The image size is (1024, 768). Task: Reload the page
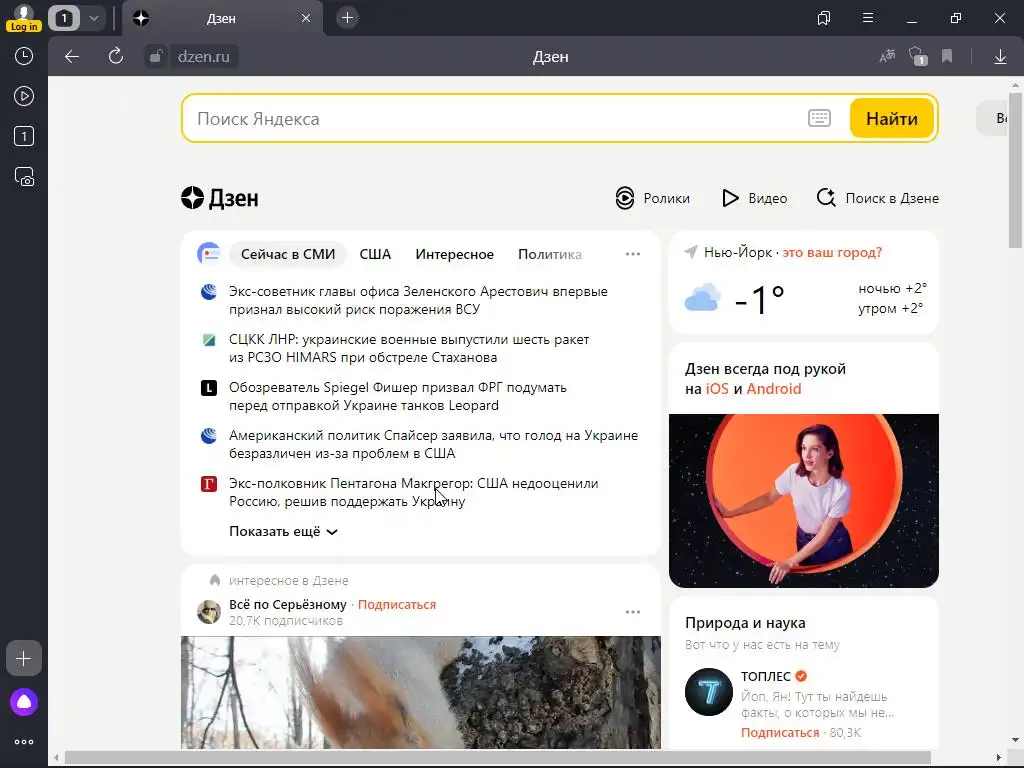116,56
